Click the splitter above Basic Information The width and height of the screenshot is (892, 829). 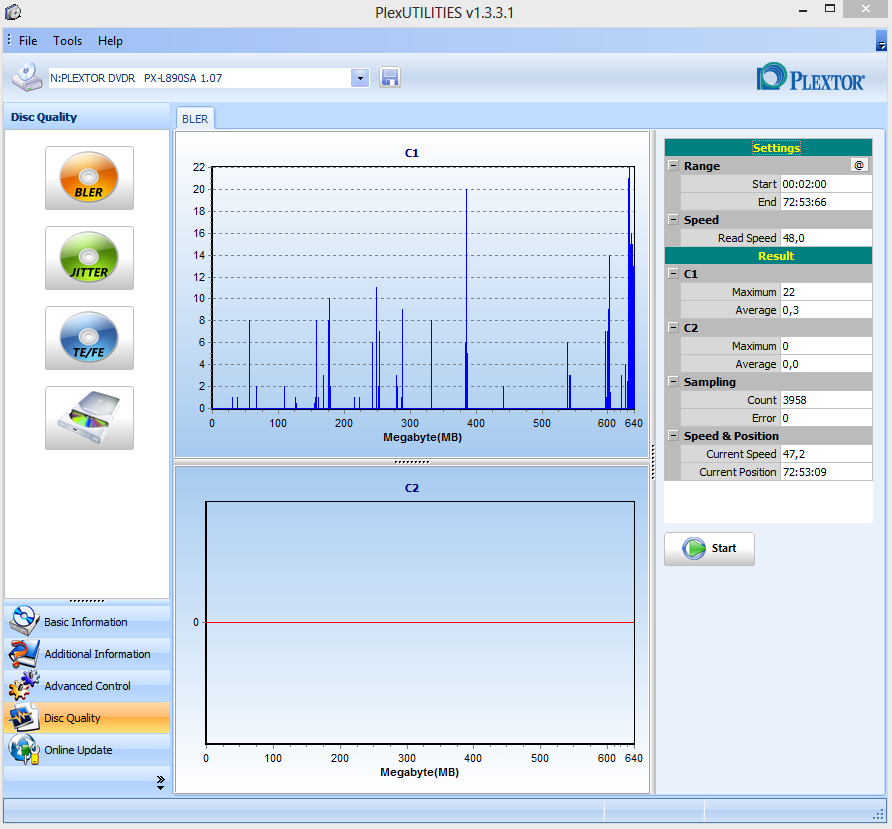click(87, 601)
